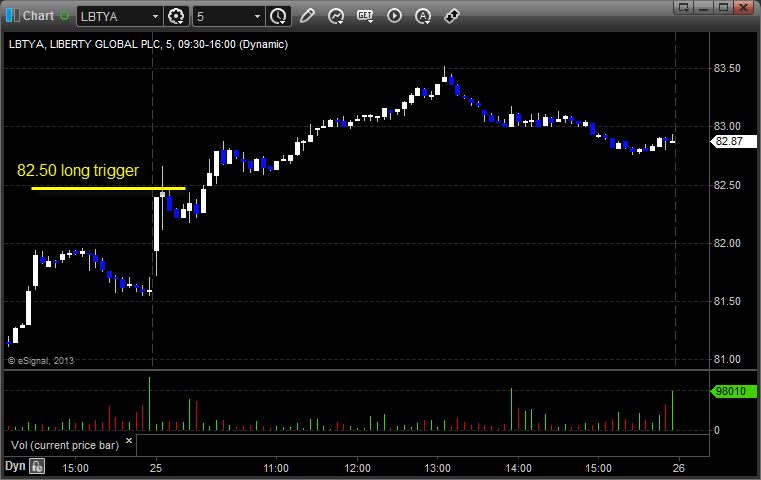Viewport: 761px width, 480px height.
Task: Select the yellow trigger line
Action: (x=108, y=188)
